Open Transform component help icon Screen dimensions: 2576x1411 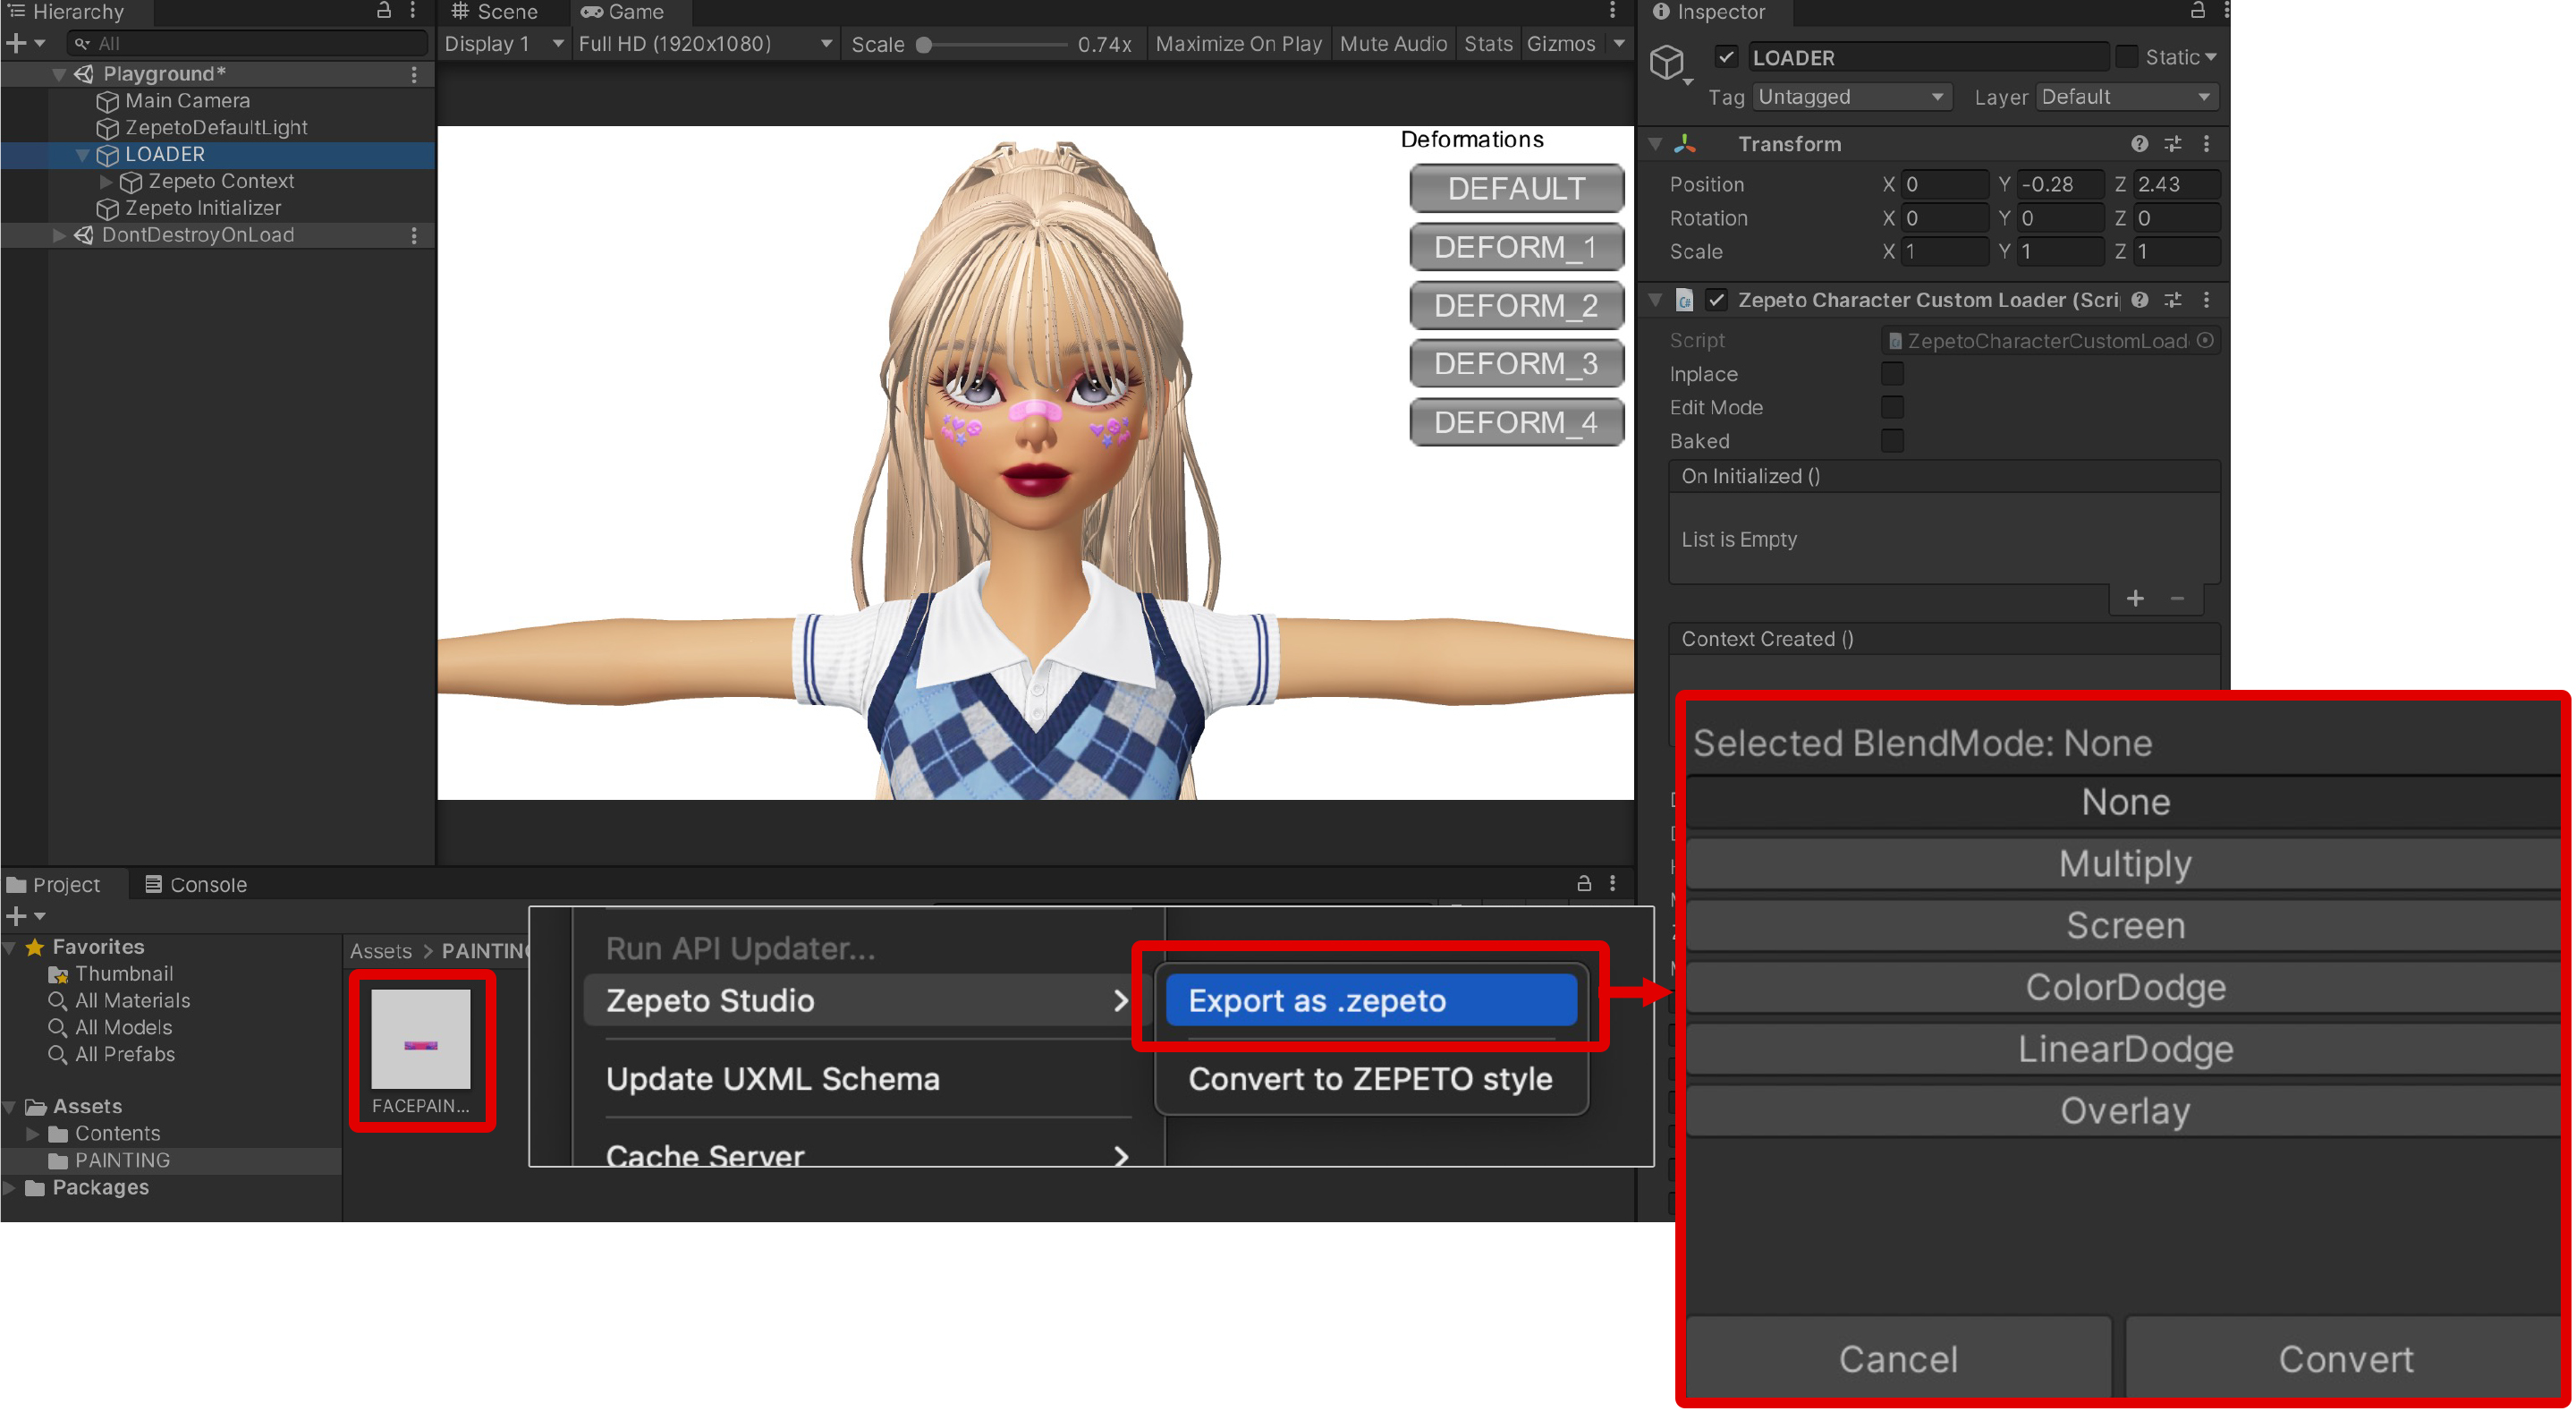coord(2139,144)
